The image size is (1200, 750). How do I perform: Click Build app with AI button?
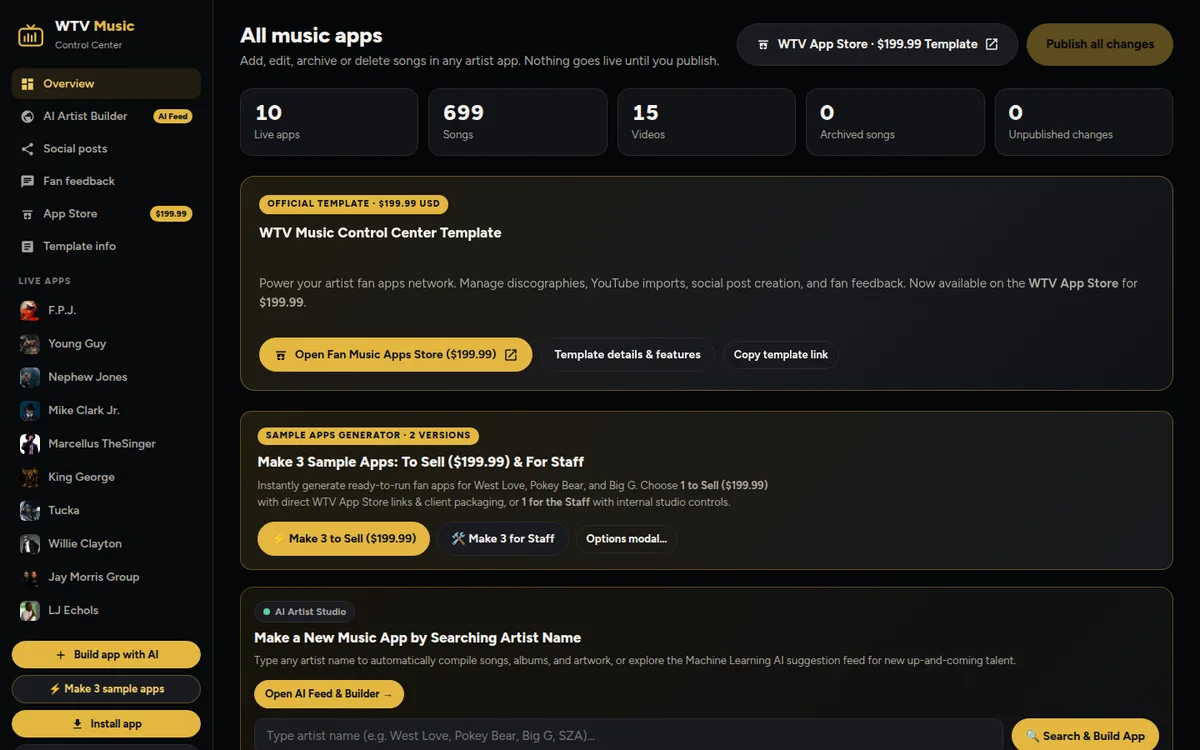pos(106,655)
